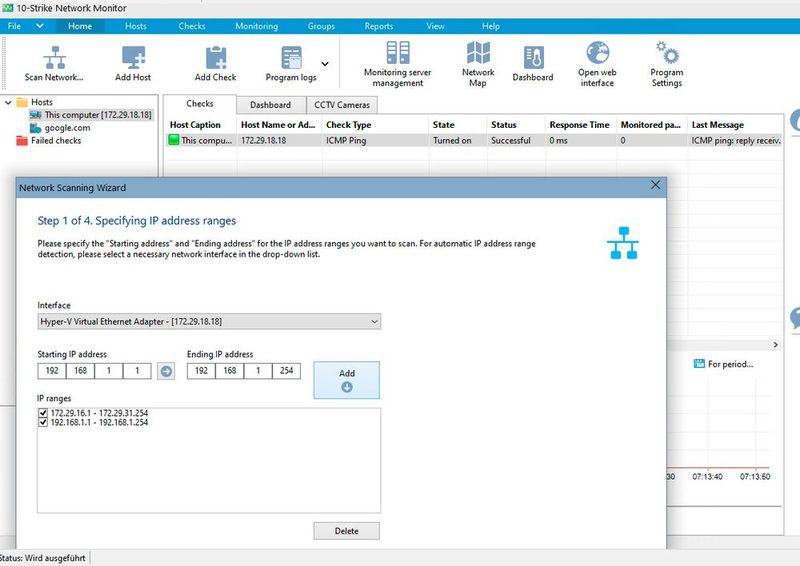Open the File menu
This screenshot has width=800, height=566.
point(14,26)
